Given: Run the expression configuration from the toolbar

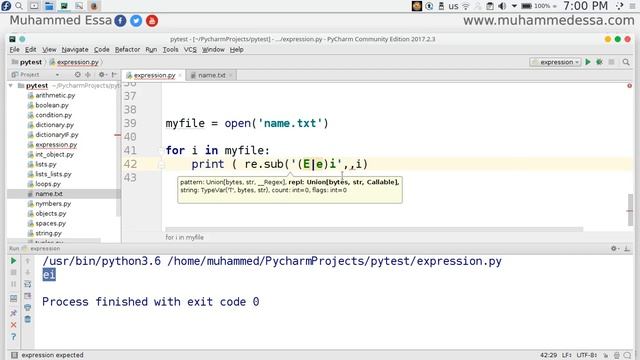Looking at the screenshot, I should [588, 62].
